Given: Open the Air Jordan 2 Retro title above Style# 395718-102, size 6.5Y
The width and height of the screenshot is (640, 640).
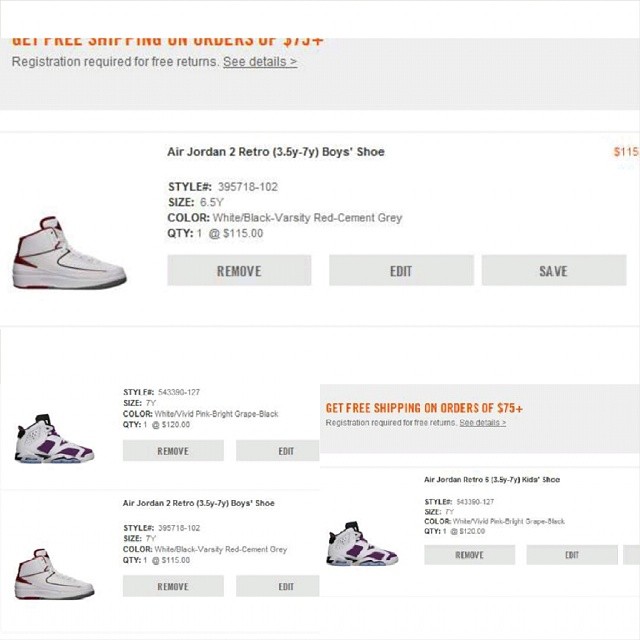Looking at the screenshot, I should click(x=275, y=152).
